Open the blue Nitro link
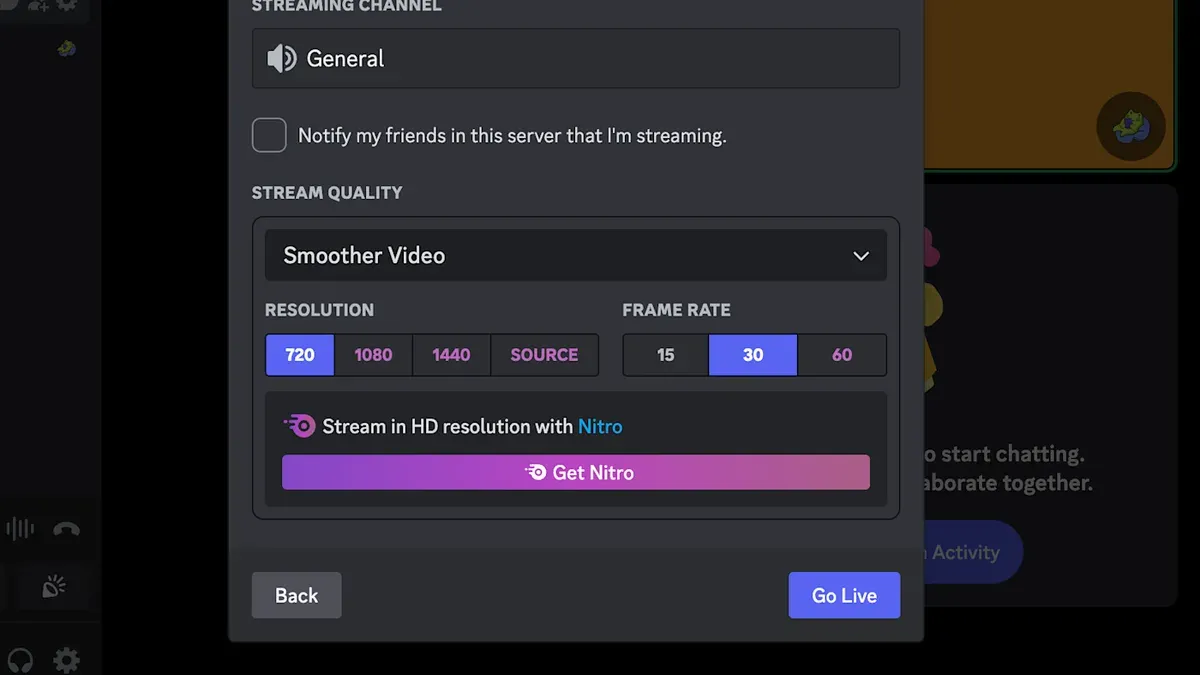 600,427
